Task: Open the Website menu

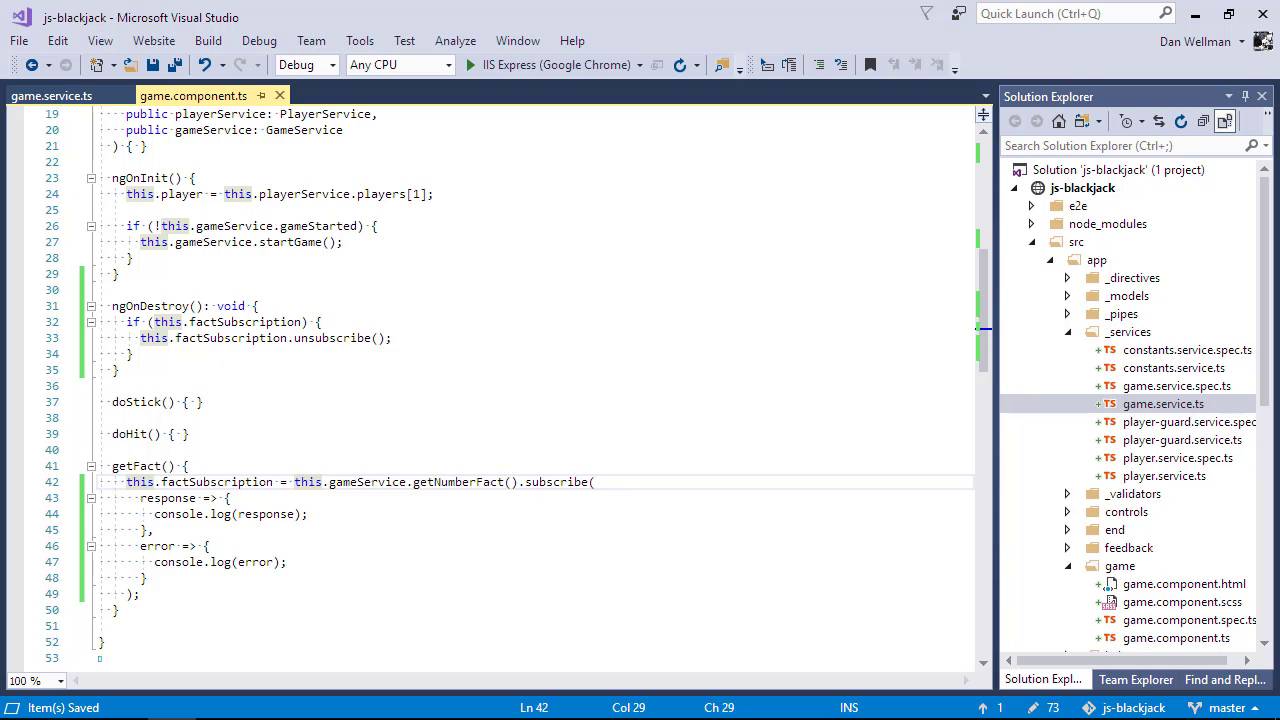Action: click(154, 41)
